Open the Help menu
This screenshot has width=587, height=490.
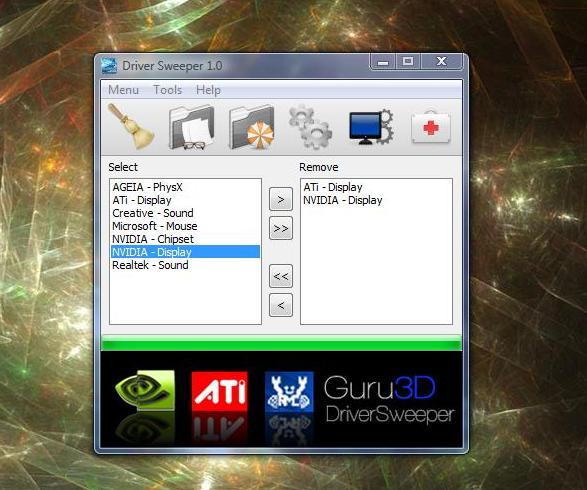click(209, 90)
